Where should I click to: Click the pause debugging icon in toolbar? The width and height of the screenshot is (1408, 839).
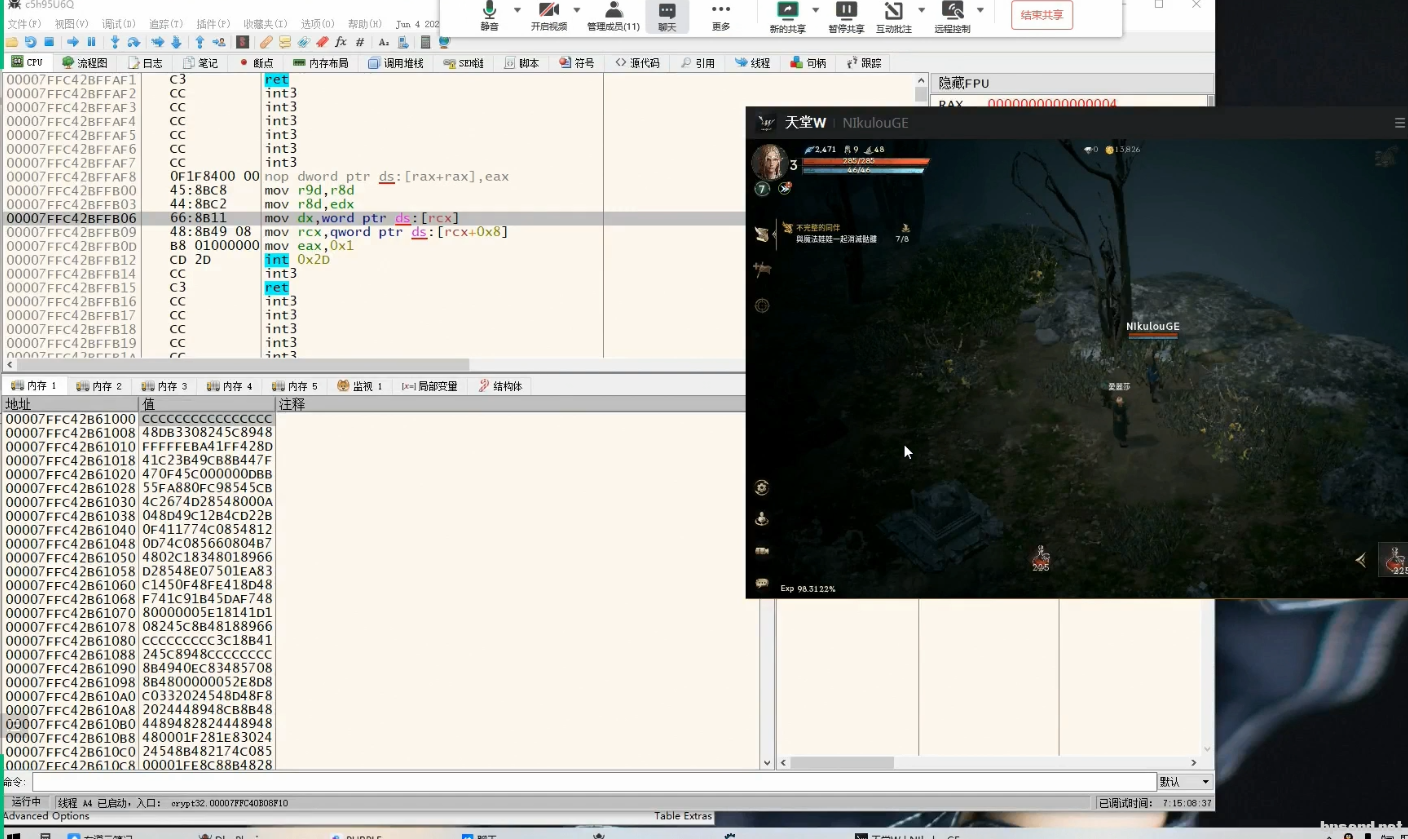pos(91,42)
